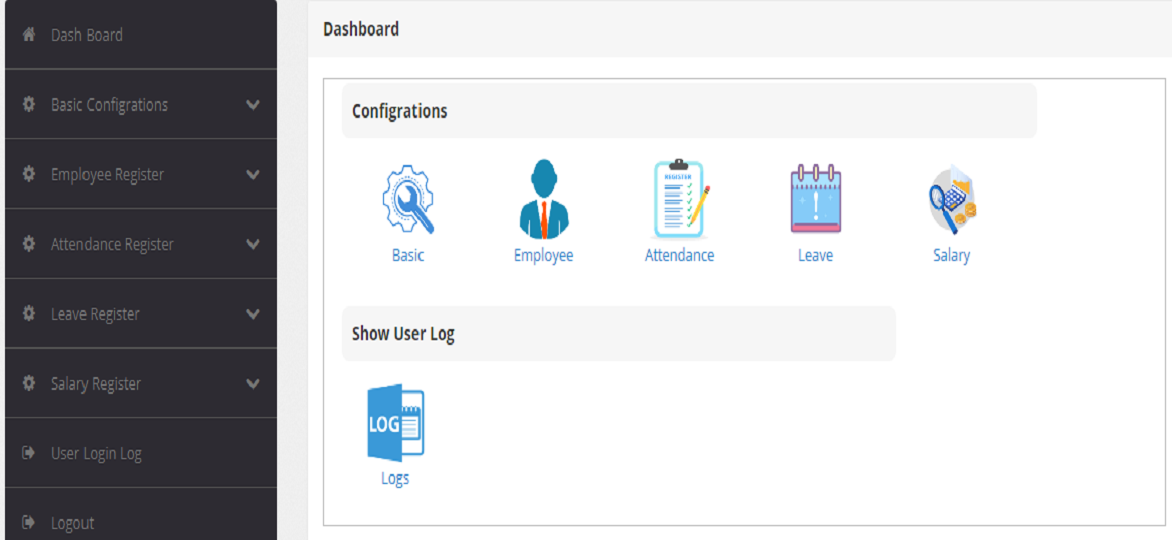Viewport: 1172px width, 540px height.
Task: Select Logout from the sidebar
Action: tap(73, 523)
